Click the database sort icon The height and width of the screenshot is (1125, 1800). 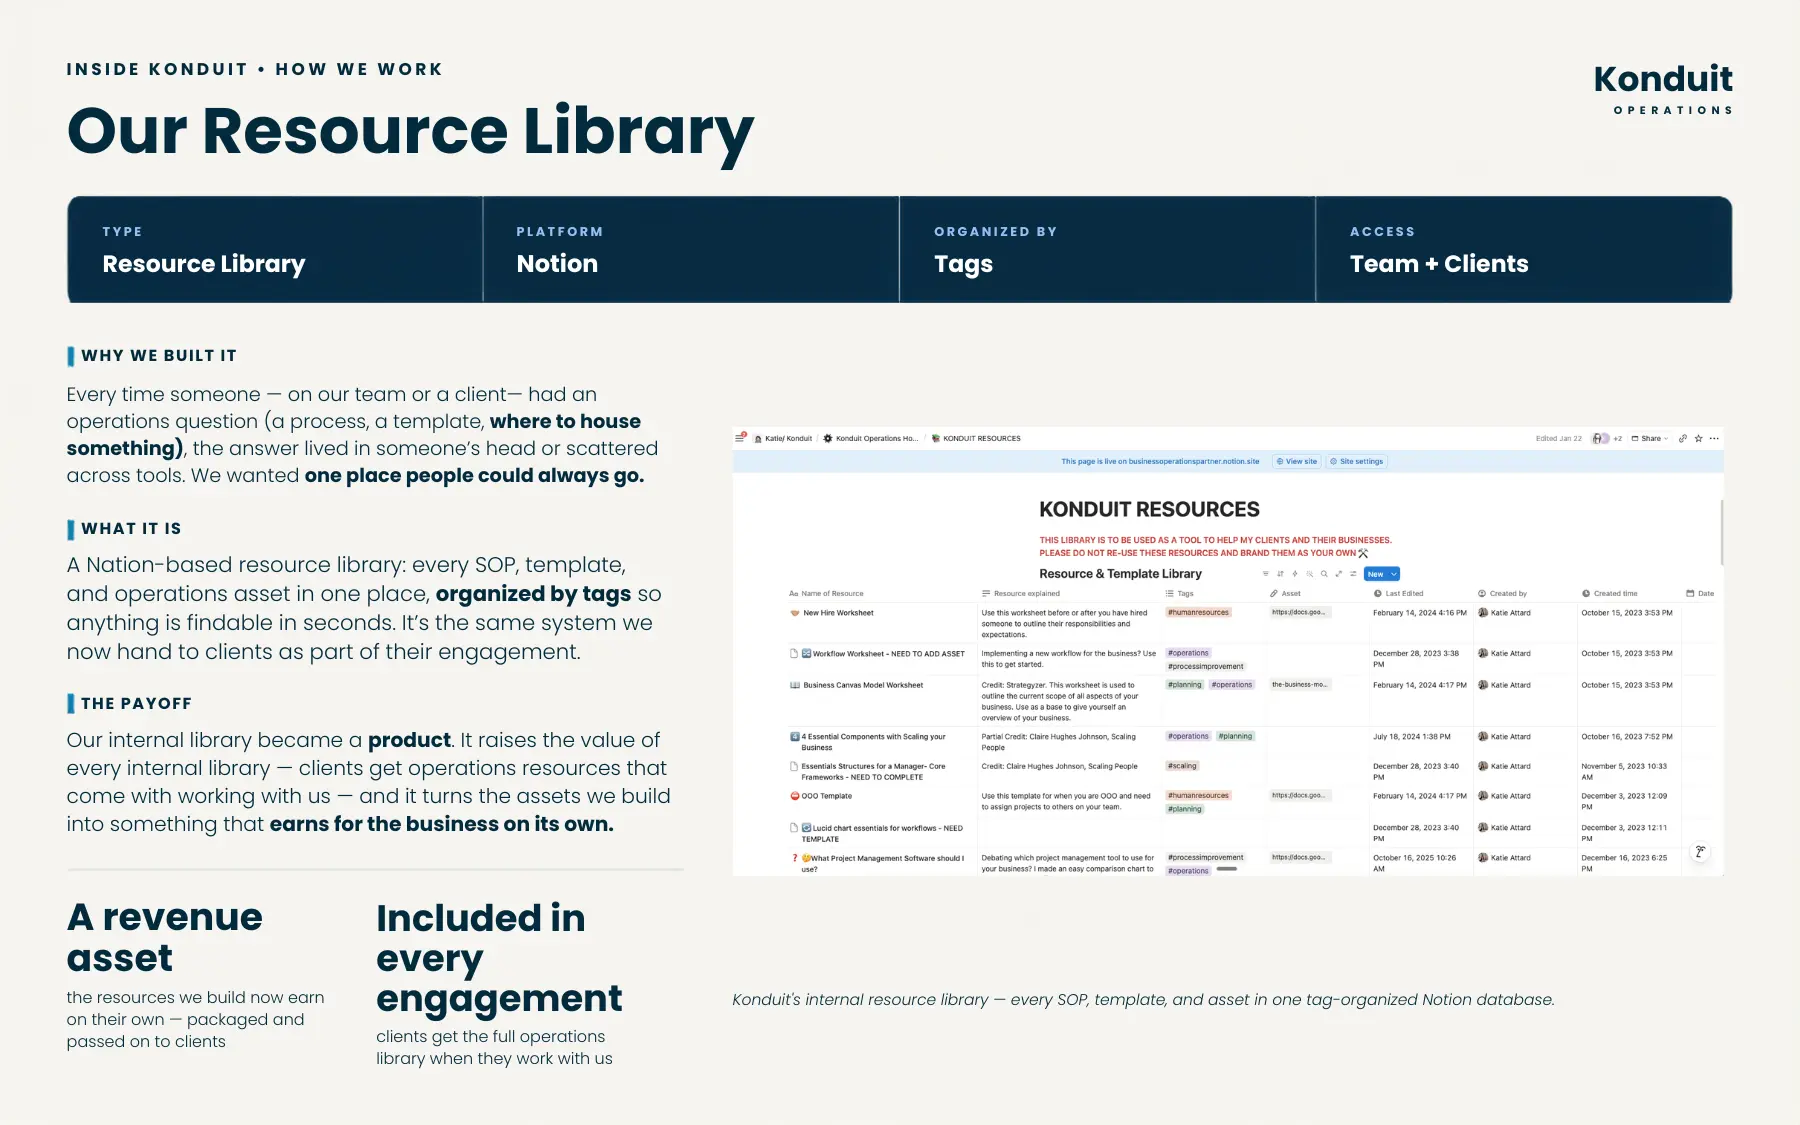coord(1280,574)
